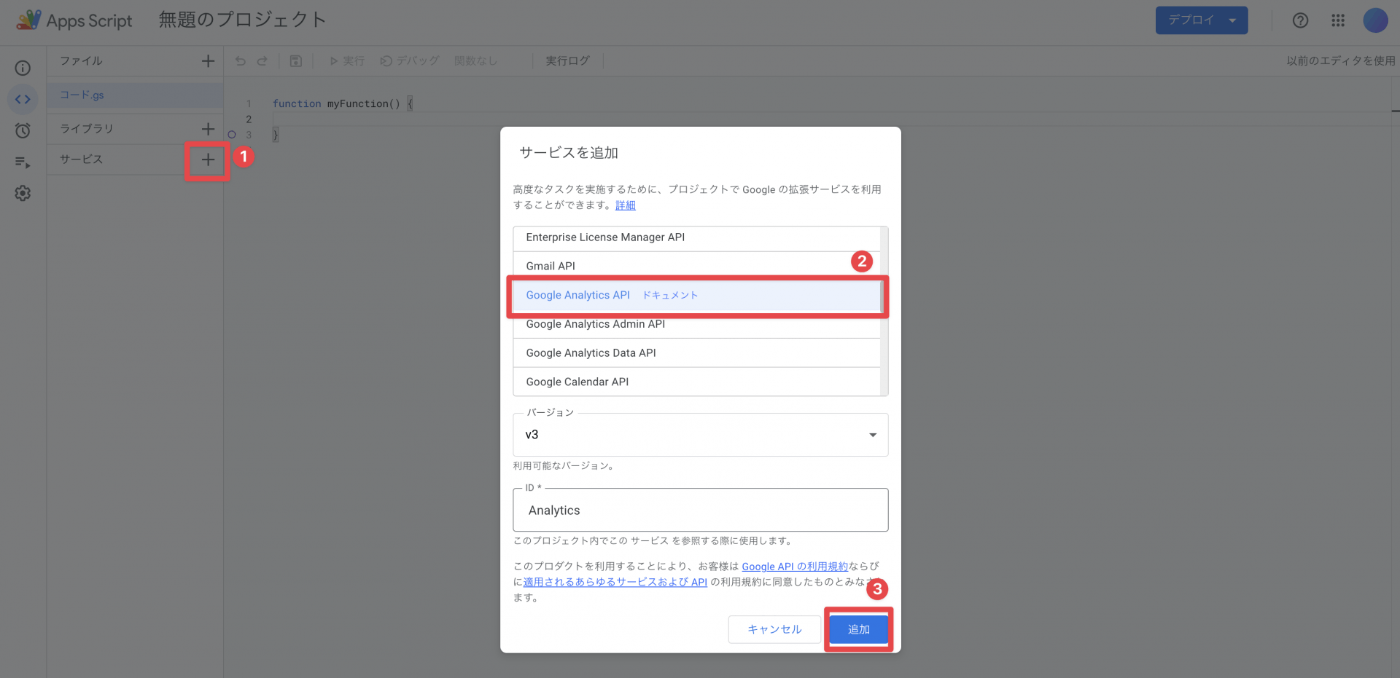The height and width of the screenshot is (678, 1400).
Task: Click the 無題のプロジェクト project title
Action: [243, 20]
